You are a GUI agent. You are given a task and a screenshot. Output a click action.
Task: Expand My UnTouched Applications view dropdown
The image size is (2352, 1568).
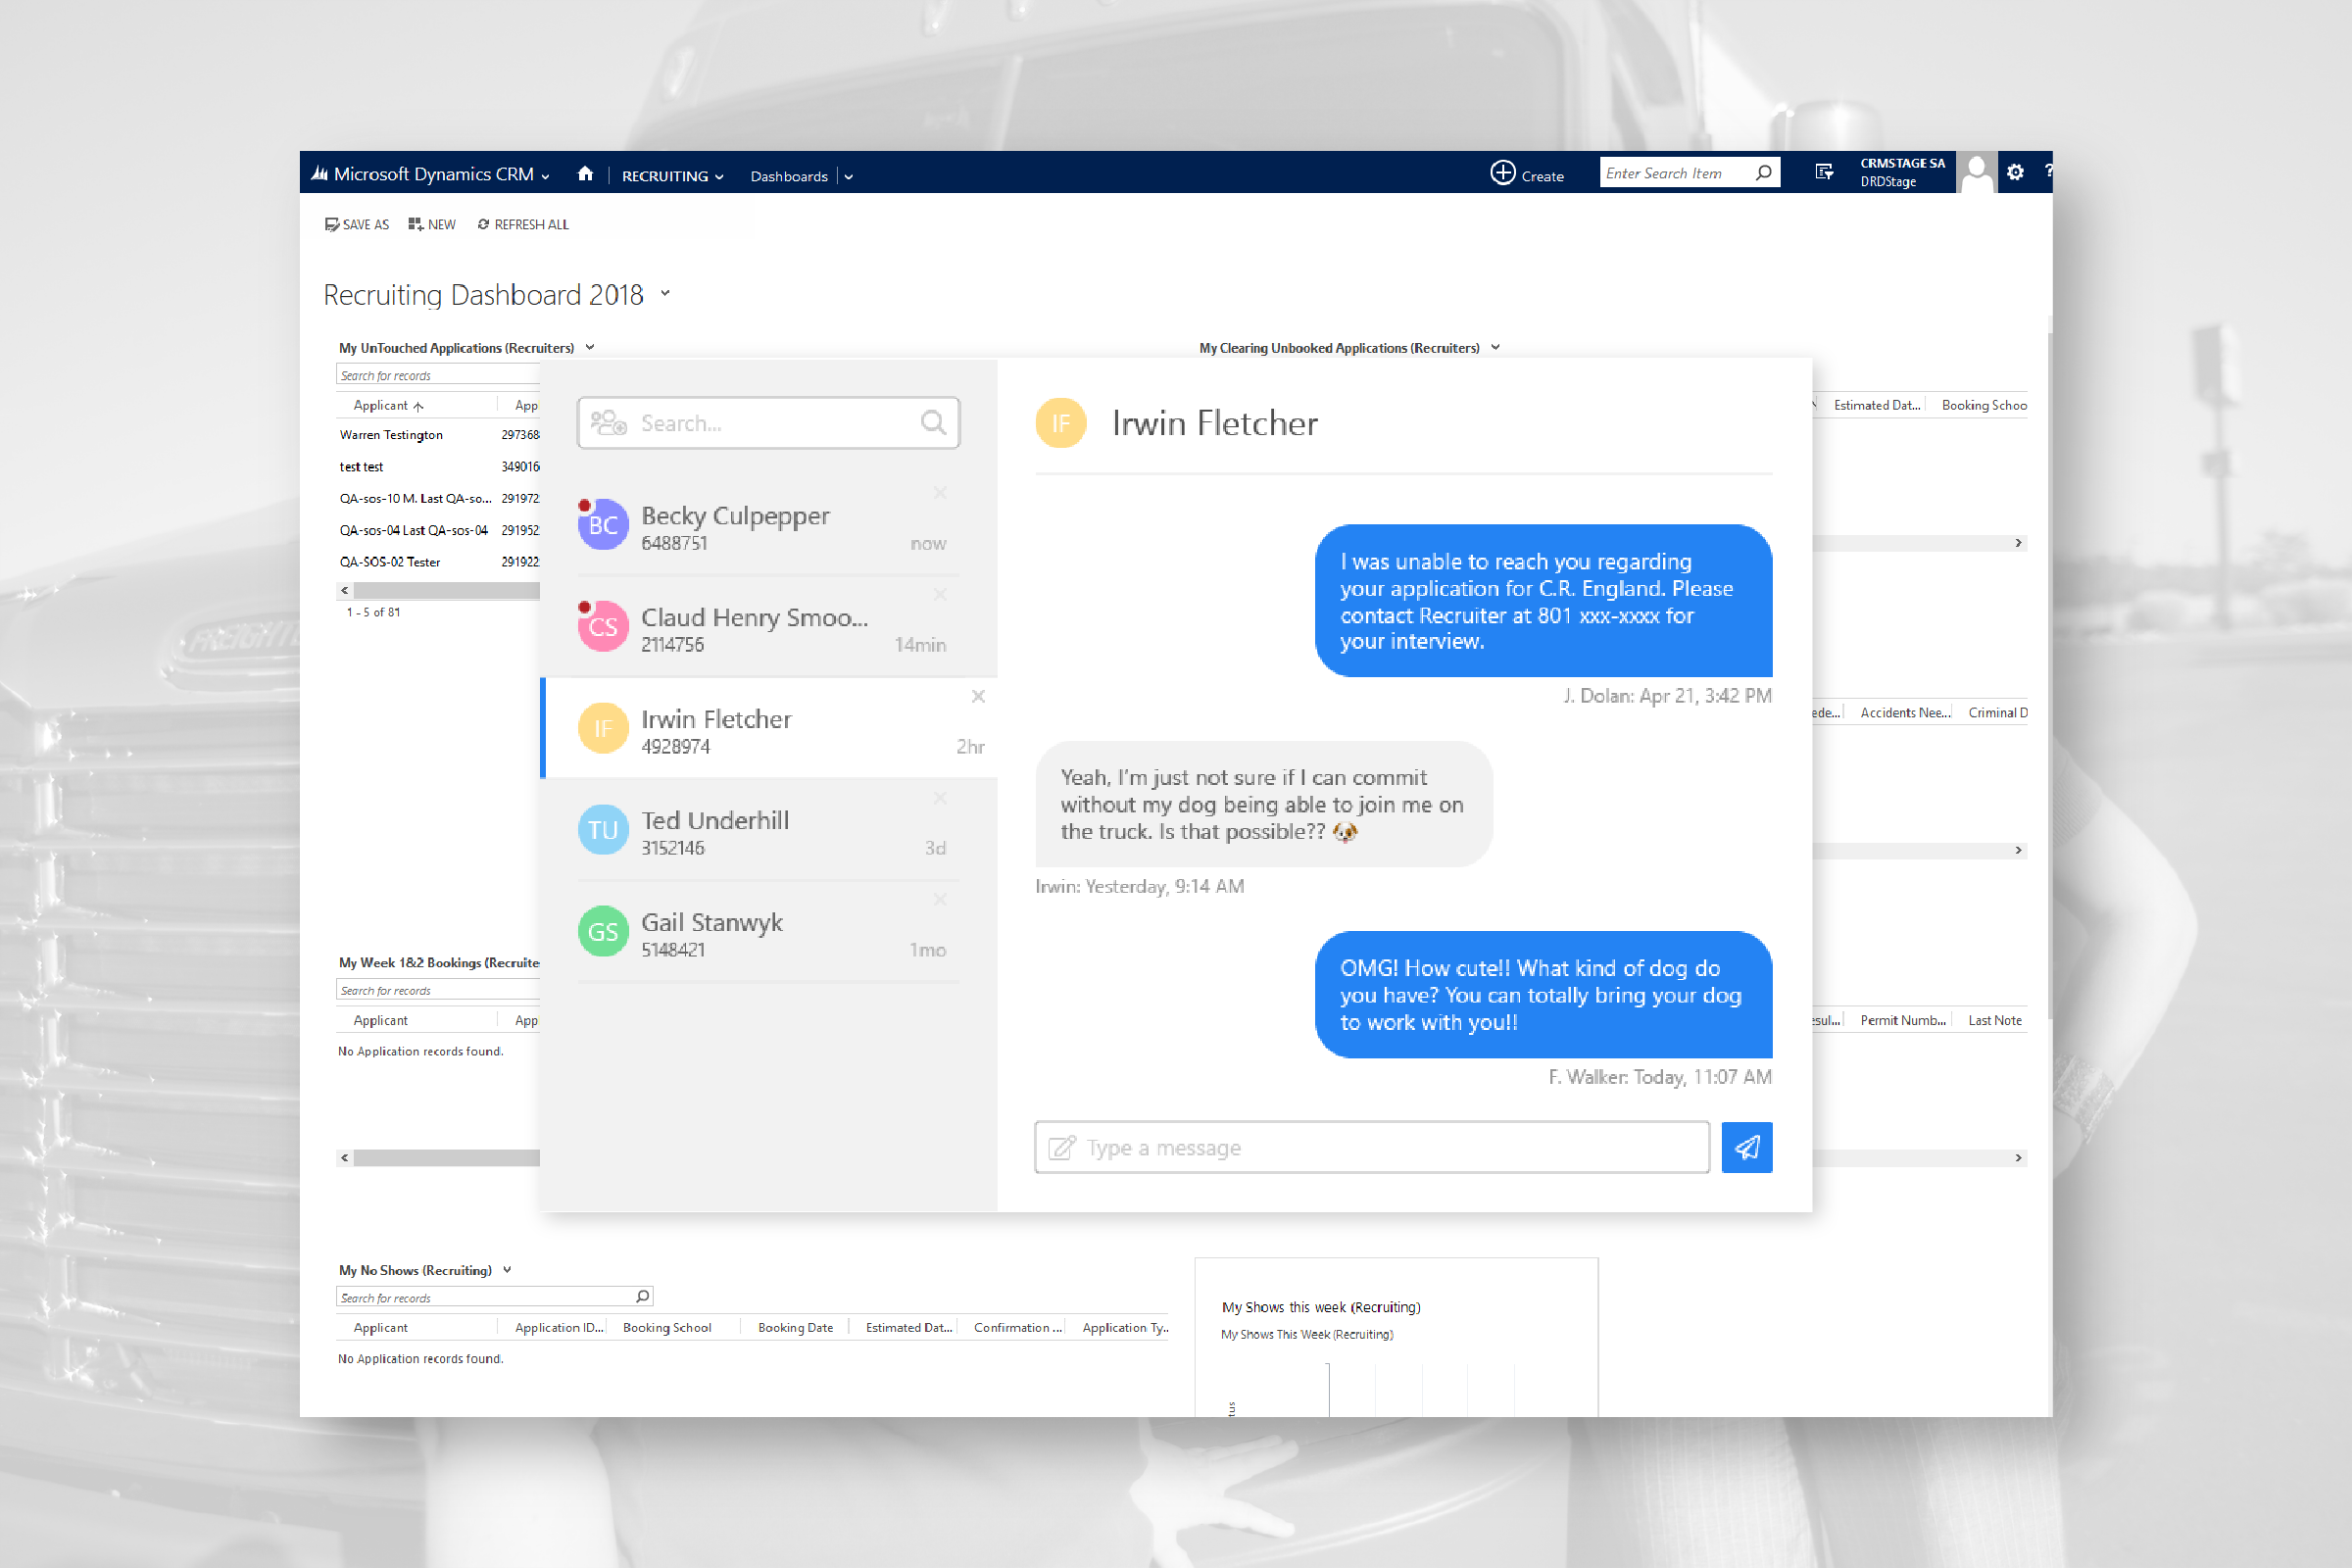[x=590, y=347]
